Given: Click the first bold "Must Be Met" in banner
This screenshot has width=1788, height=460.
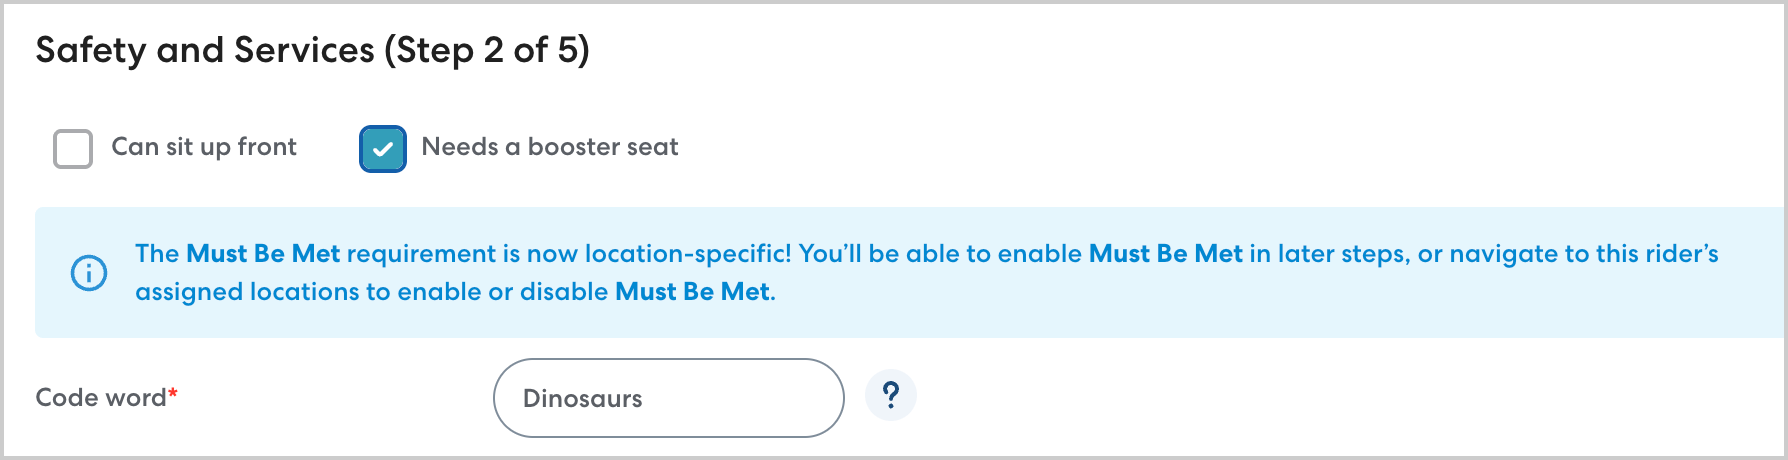Looking at the screenshot, I should [x=263, y=254].
